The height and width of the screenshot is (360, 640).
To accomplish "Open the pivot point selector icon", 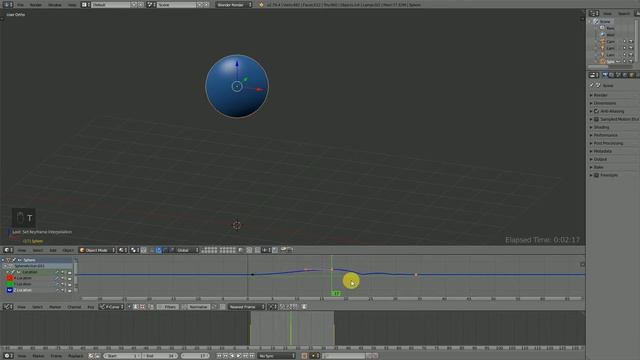I will click(134, 250).
